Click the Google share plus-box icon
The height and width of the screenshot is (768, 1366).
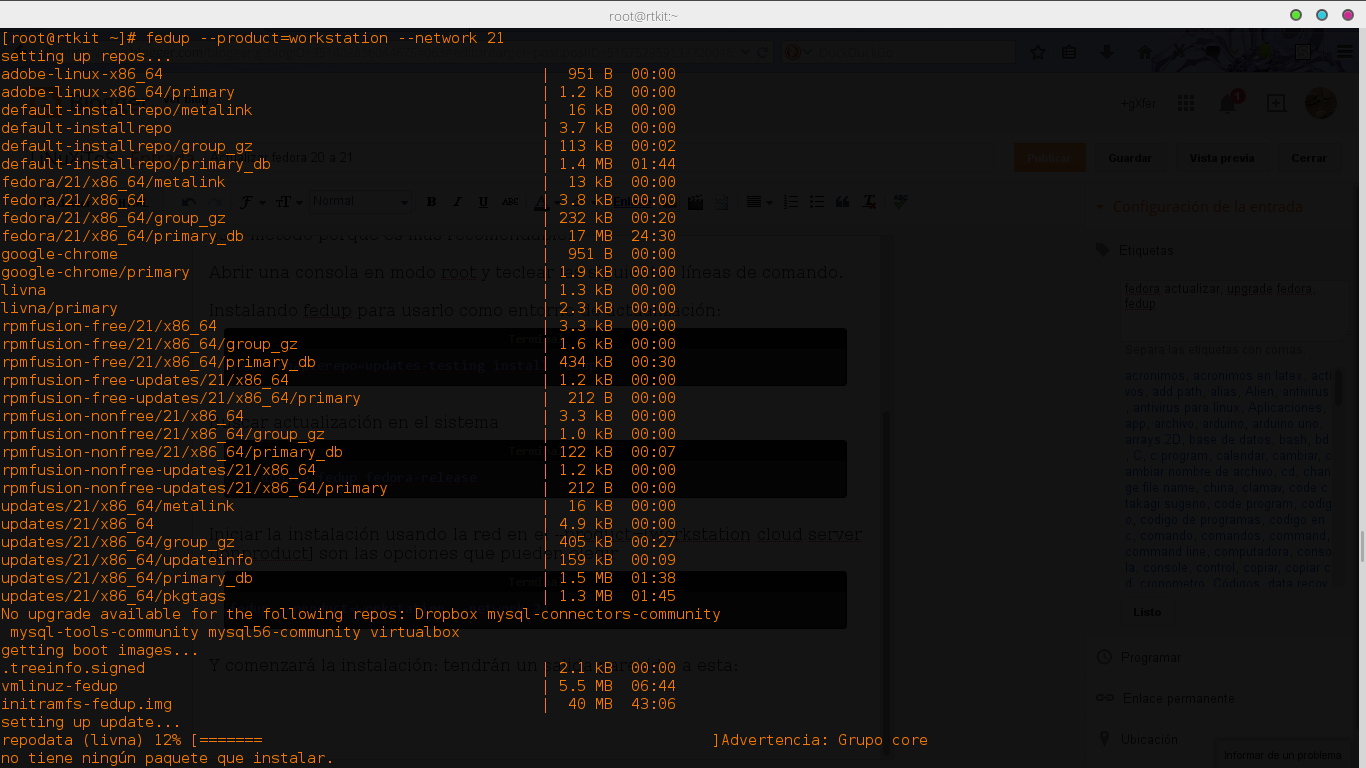tap(1276, 103)
